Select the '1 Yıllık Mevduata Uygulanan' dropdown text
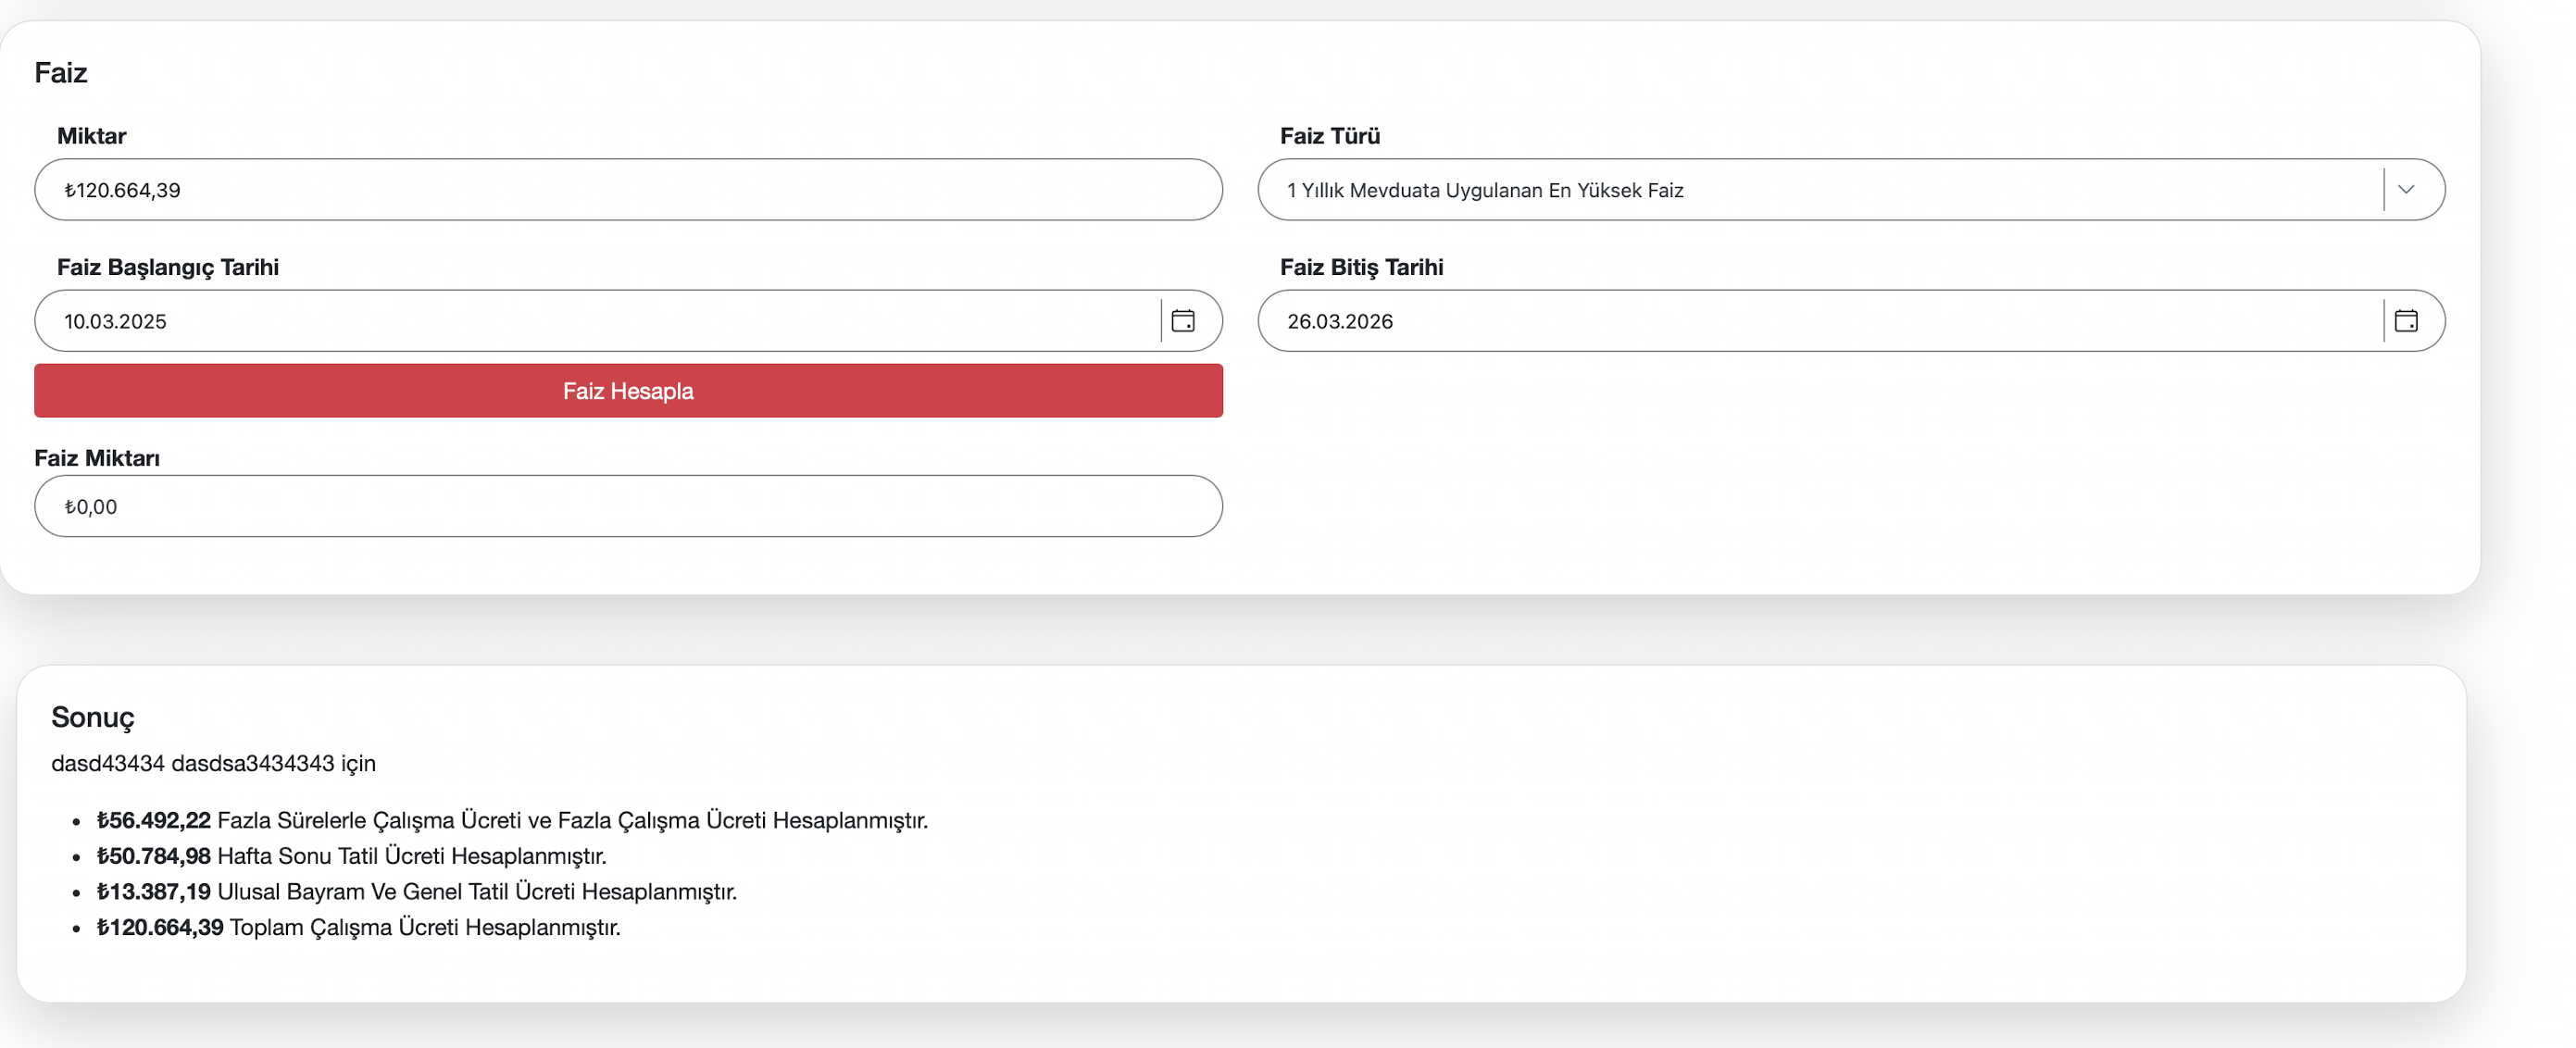 point(1485,190)
